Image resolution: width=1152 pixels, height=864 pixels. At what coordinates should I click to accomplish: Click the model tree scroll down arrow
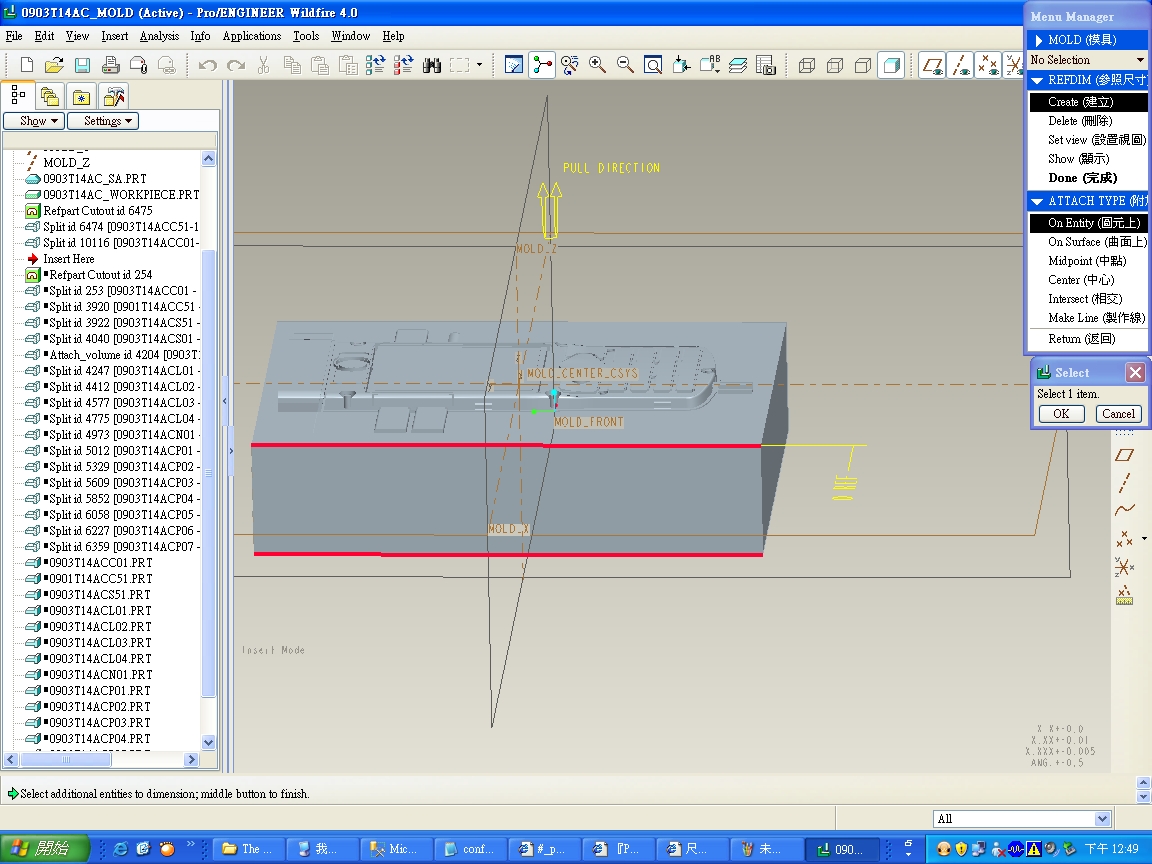point(208,742)
